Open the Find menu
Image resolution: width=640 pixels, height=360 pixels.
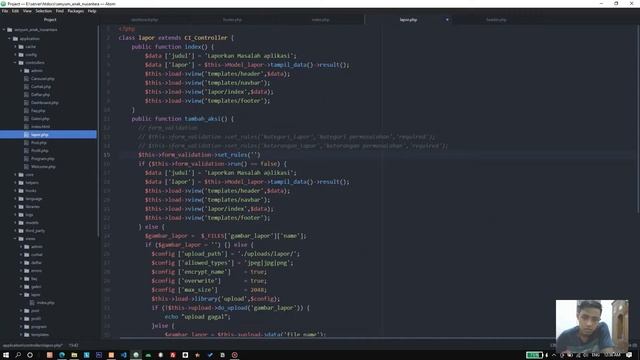[x=60, y=11]
